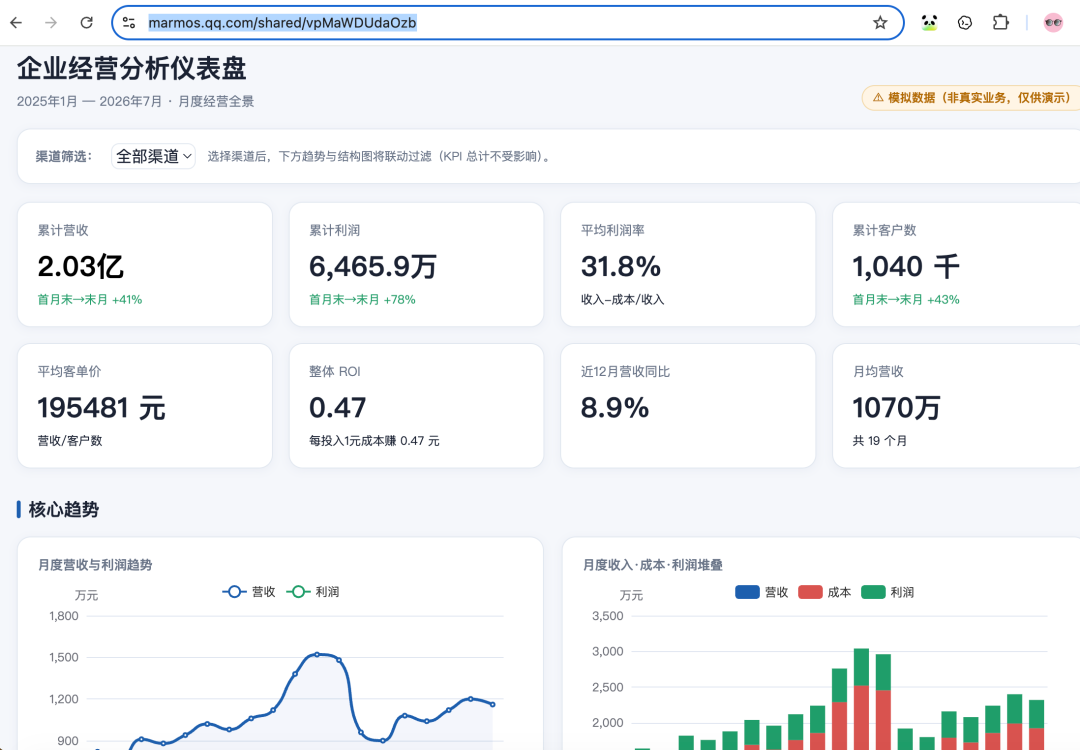
Task: Click the 营收/客户数 caption
Action: coord(70,441)
